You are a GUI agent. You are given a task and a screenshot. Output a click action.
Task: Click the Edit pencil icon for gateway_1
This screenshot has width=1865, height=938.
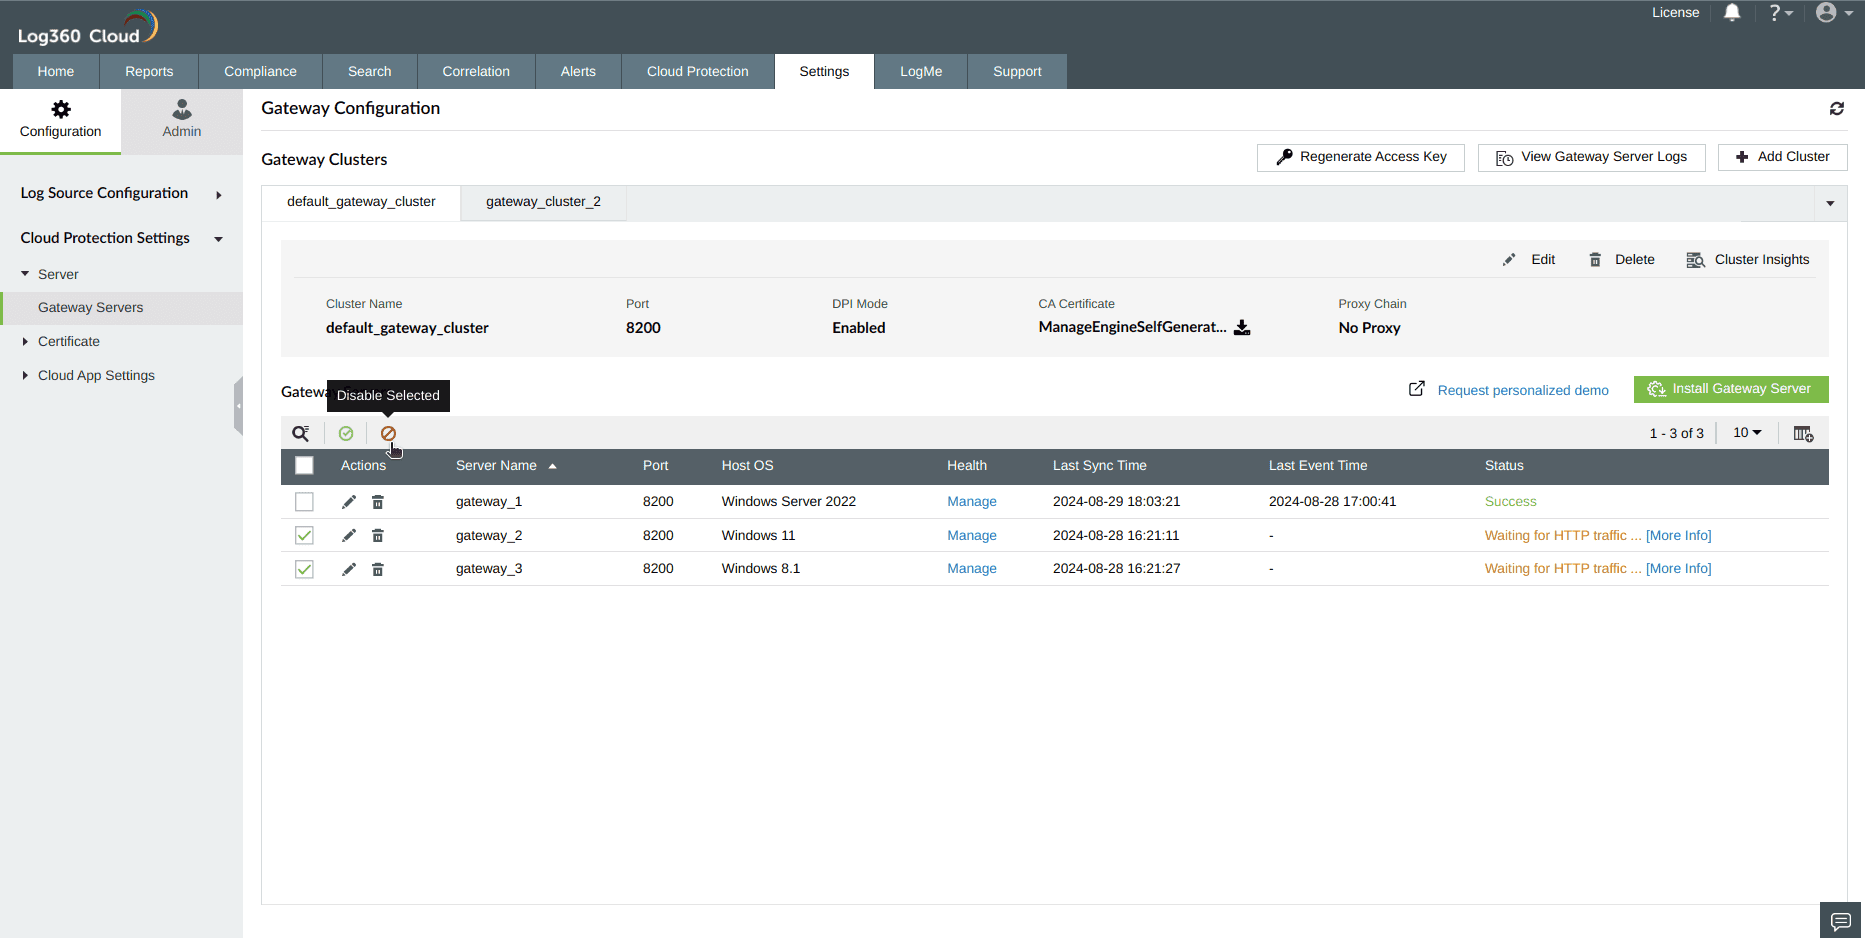tap(348, 501)
